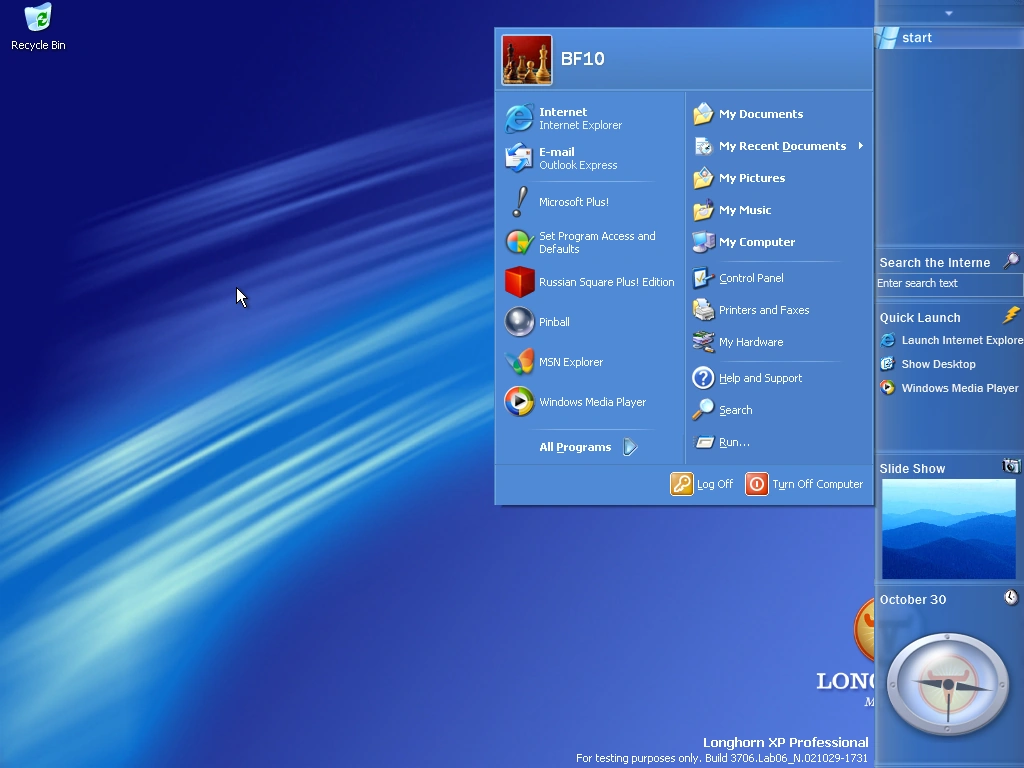
Task: Open My Music folder icon
Action: coord(703,210)
